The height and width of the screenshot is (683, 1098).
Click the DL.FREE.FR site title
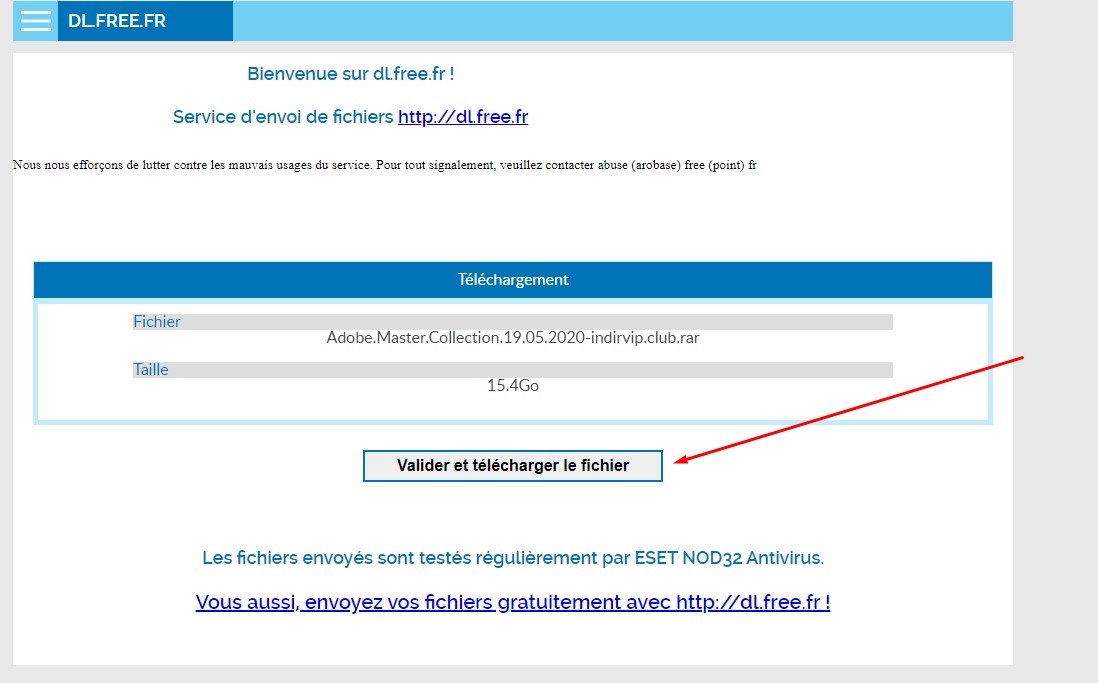coord(117,21)
